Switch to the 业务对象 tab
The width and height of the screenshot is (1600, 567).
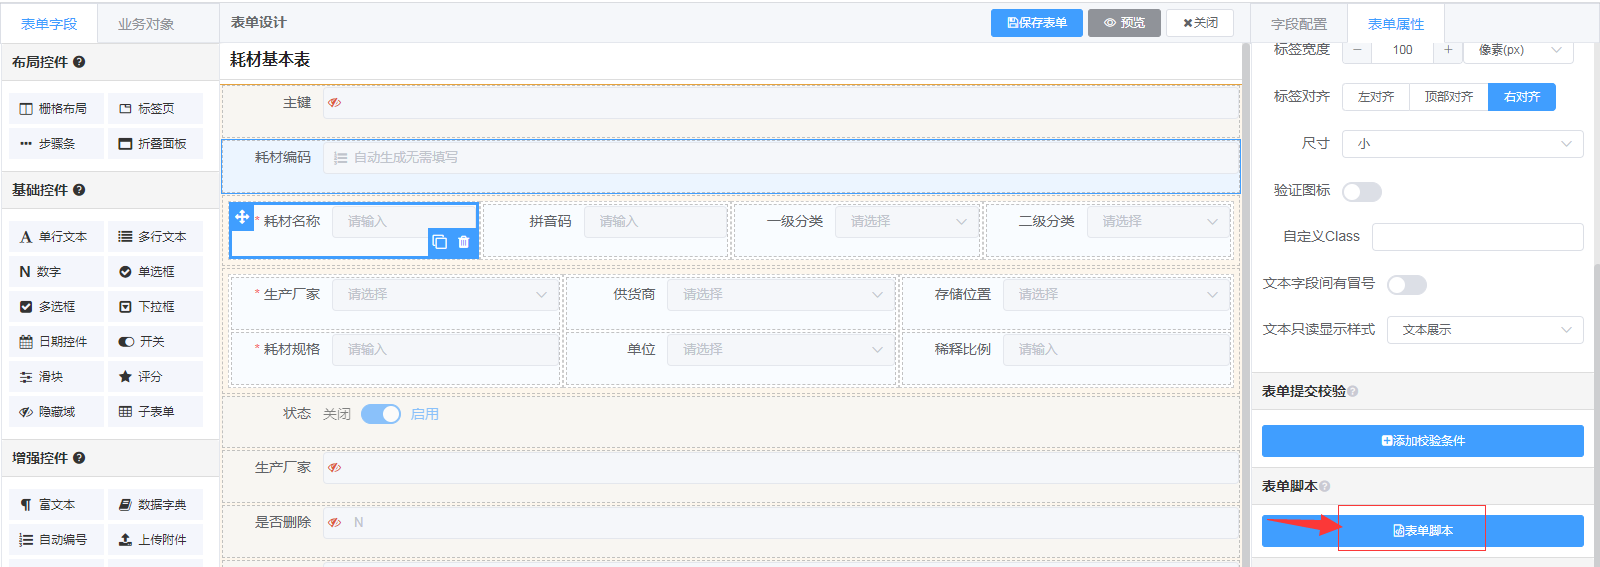tap(146, 24)
